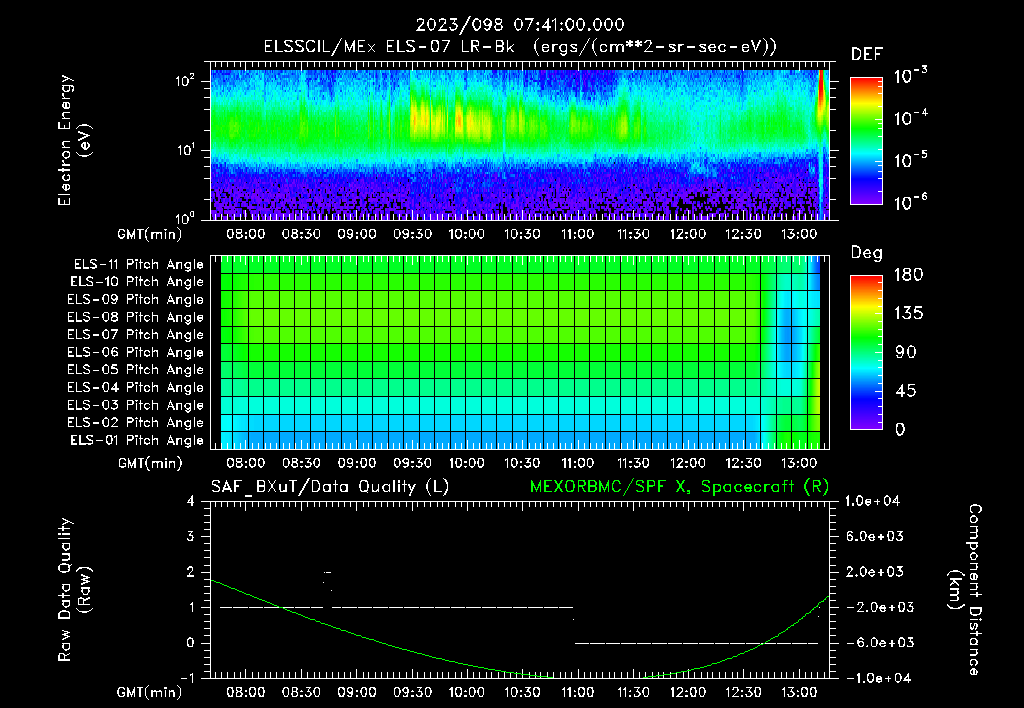Select the ELS-06 Pitch Angle row label

(135, 353)
